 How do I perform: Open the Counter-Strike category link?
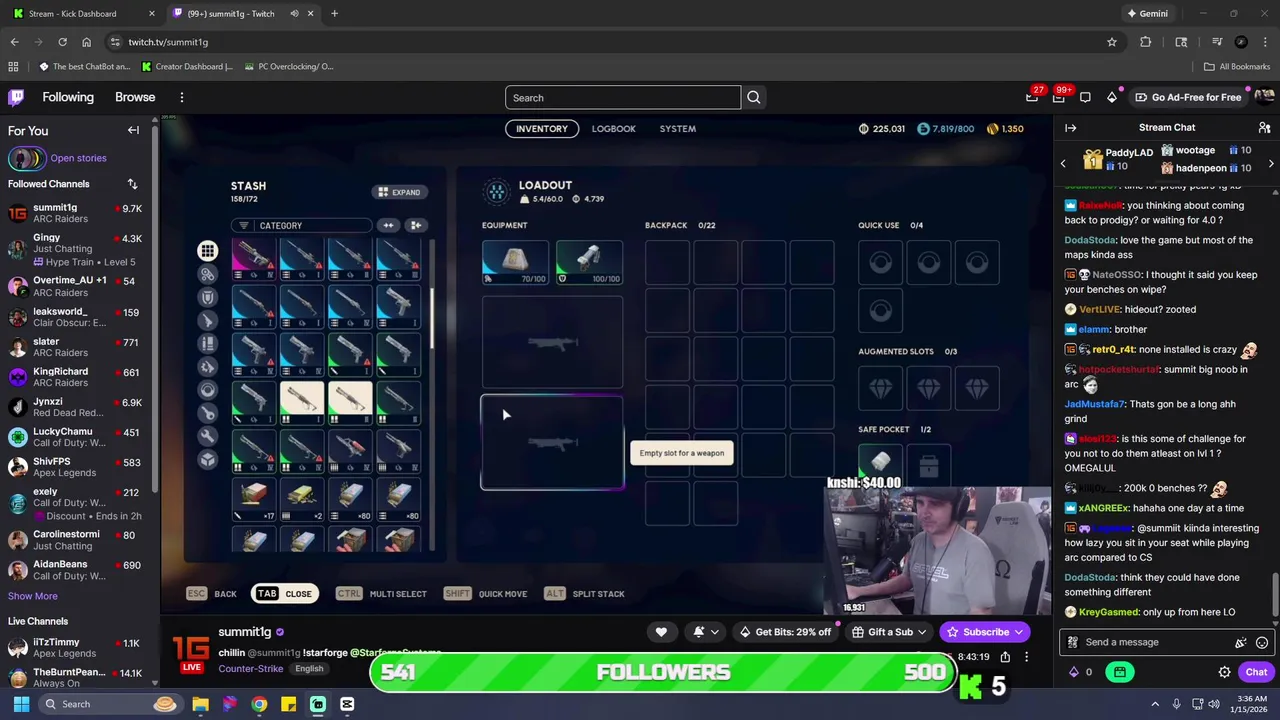[x=250, y=669]
